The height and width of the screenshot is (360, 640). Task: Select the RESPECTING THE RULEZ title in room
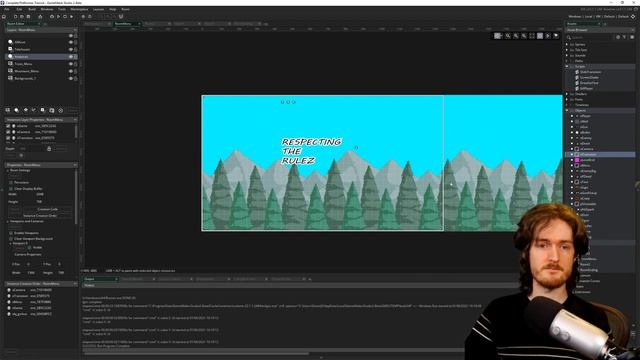point(311,151)
